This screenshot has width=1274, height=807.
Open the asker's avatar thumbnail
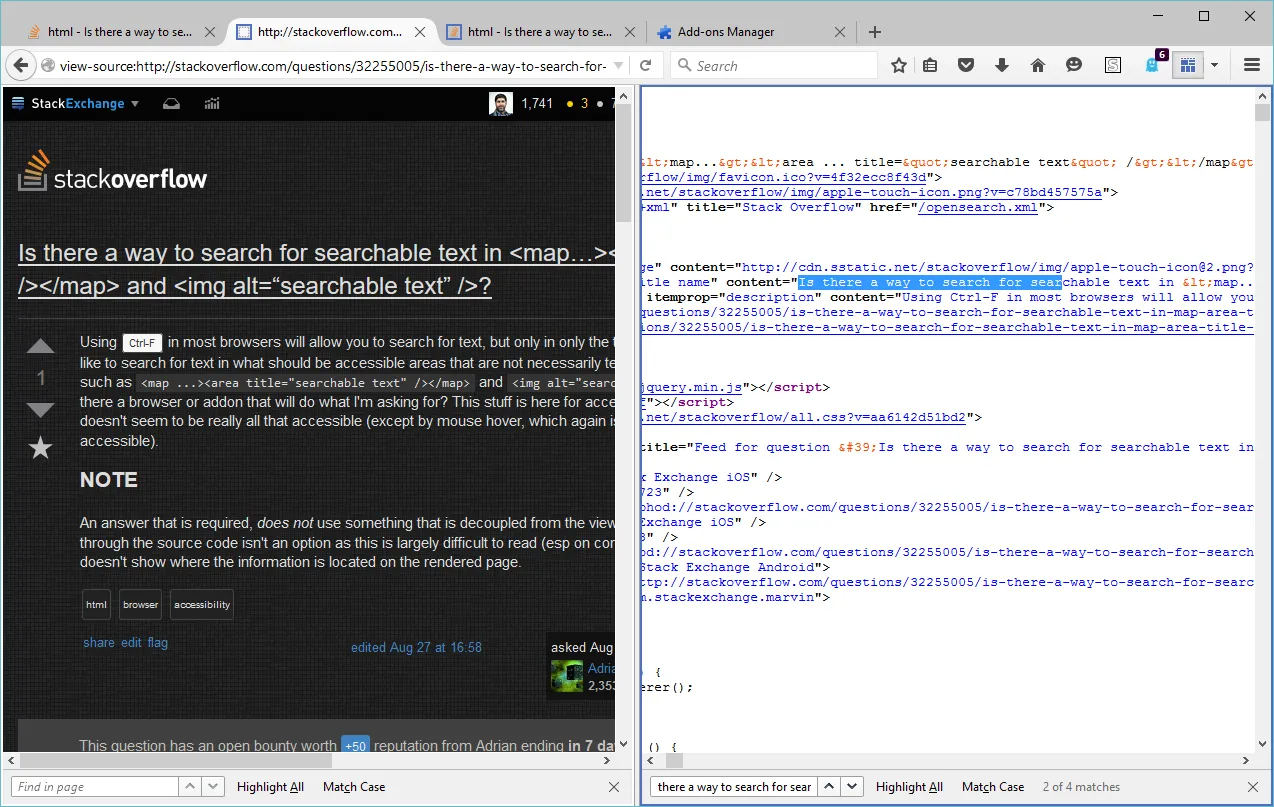(x=567, y=676)
